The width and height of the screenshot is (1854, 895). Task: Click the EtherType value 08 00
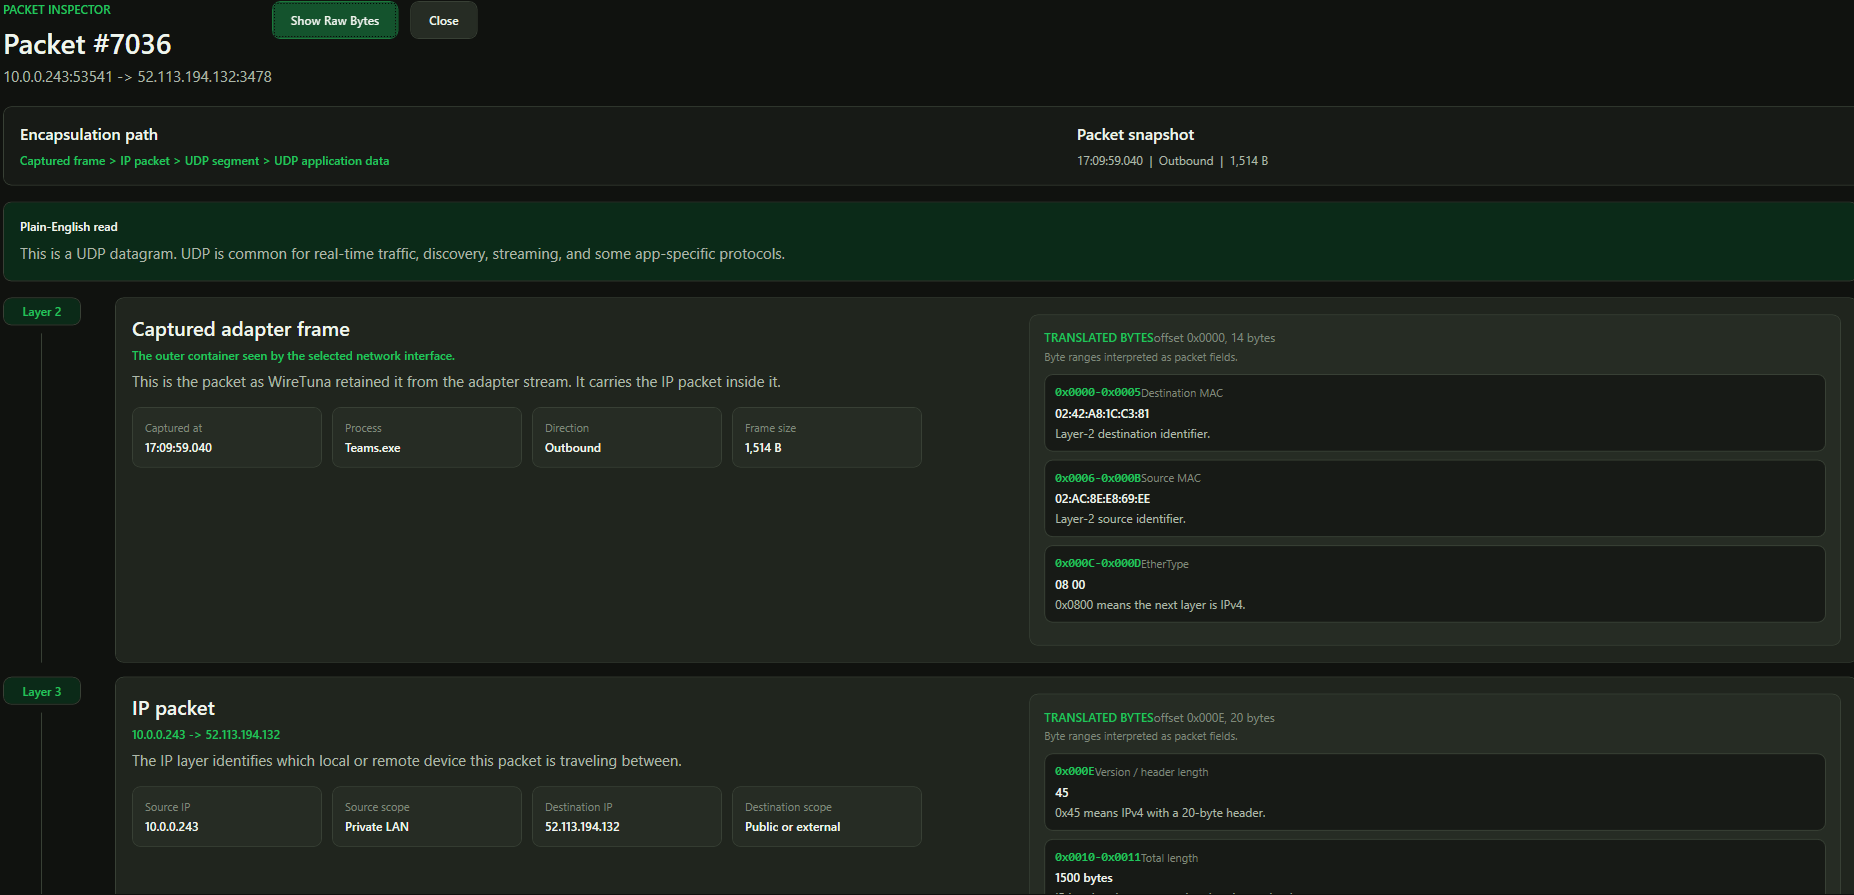click(1070, 585)
